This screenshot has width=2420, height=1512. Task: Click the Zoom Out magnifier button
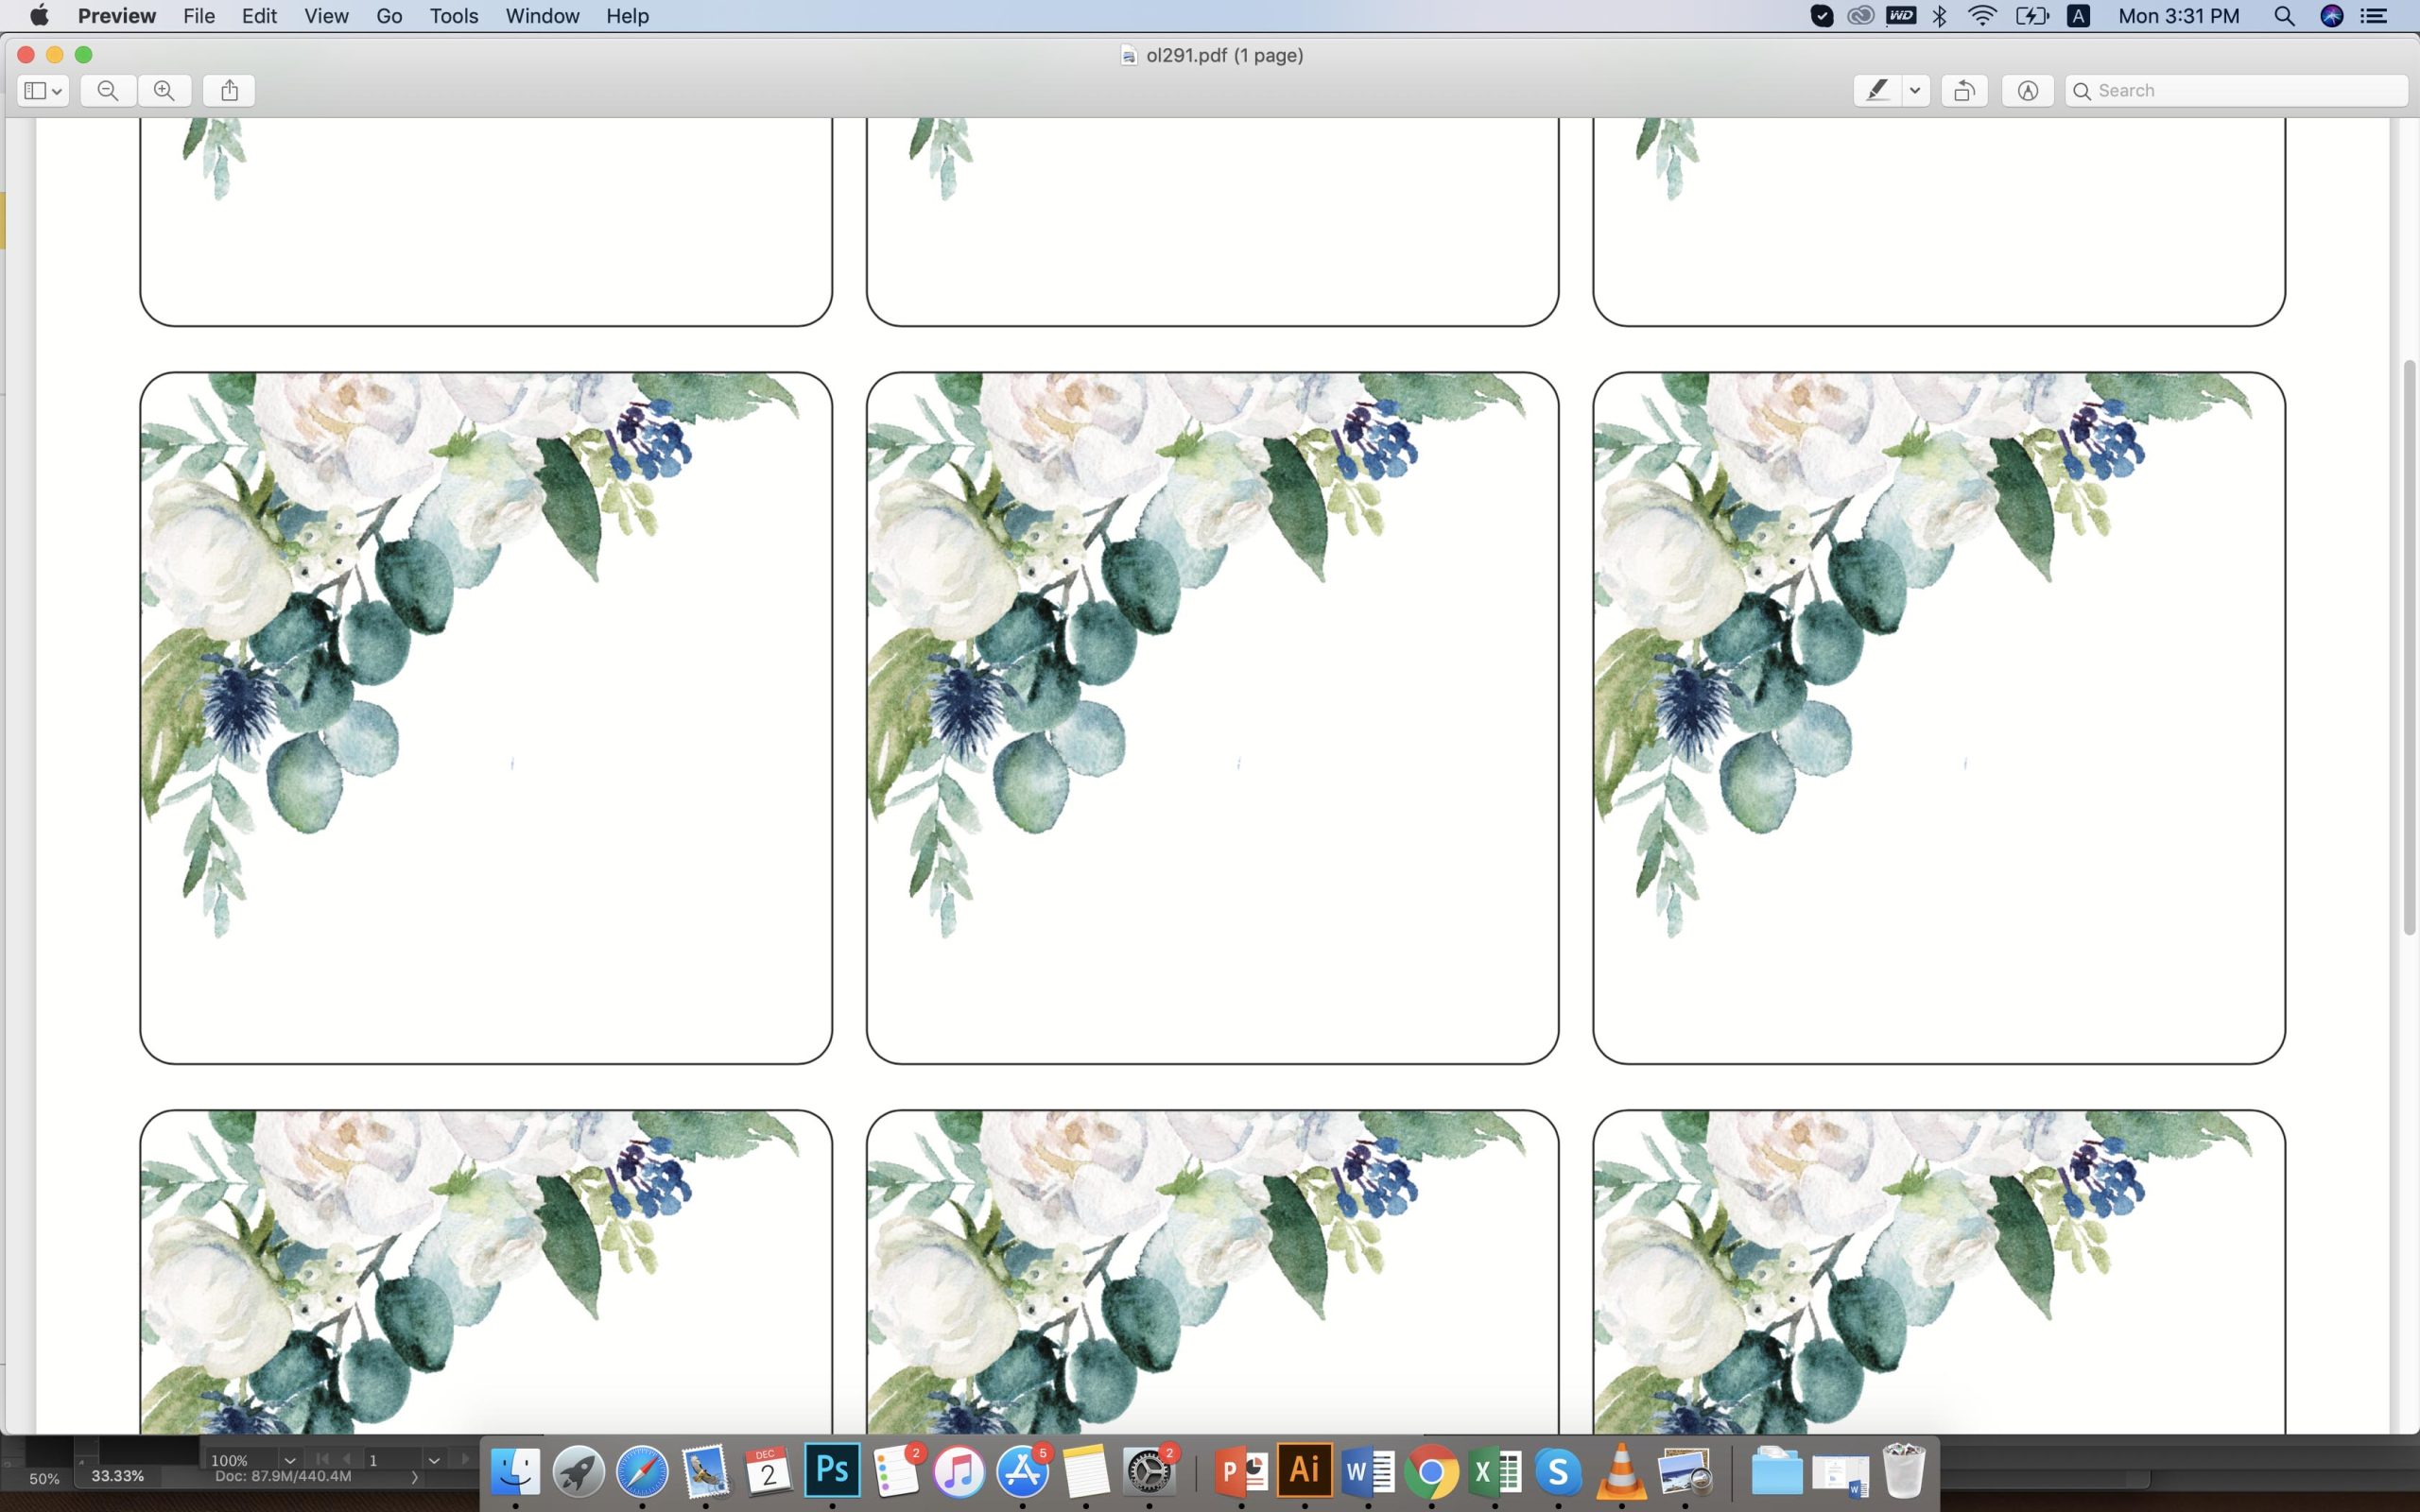108,91
